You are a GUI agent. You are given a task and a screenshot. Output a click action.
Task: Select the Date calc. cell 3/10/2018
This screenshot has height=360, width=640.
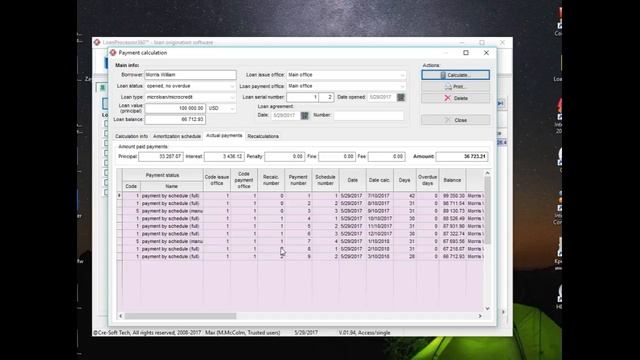[x=380, y=257]
